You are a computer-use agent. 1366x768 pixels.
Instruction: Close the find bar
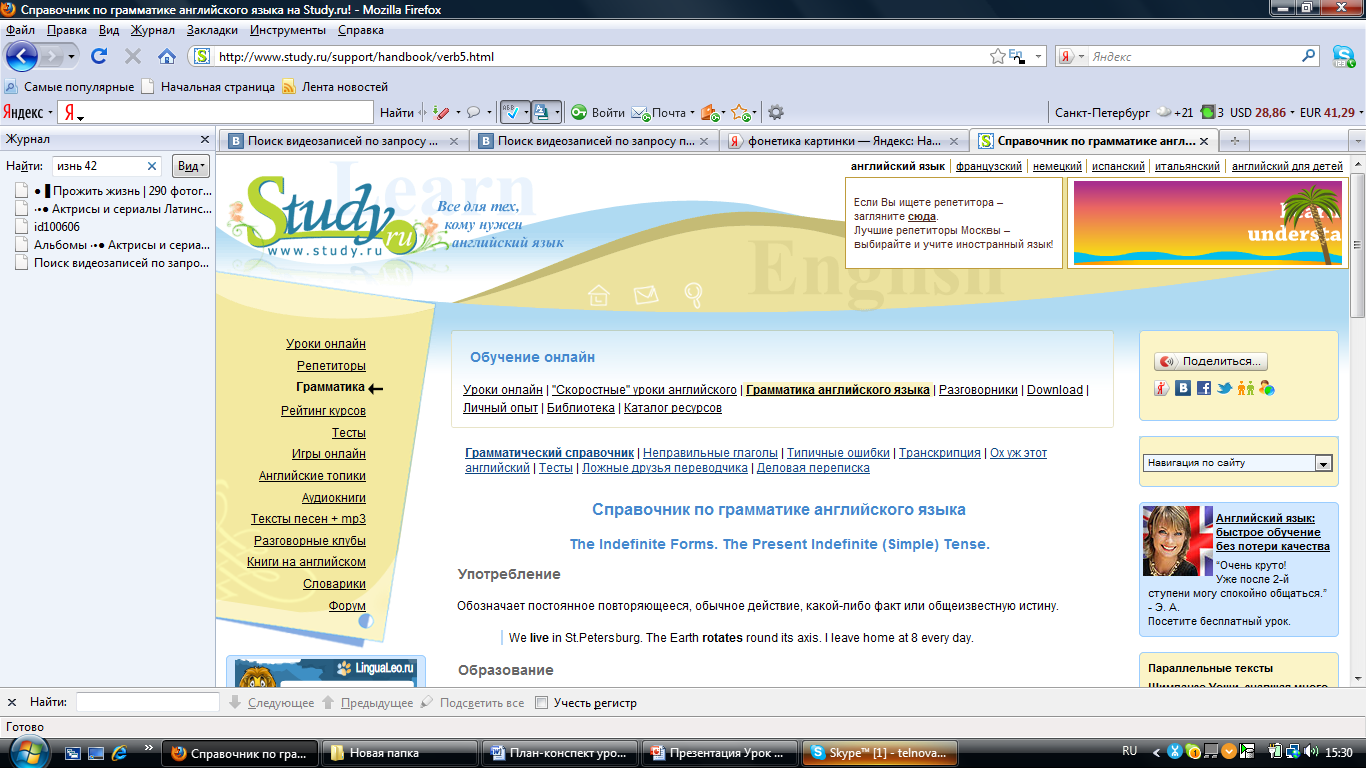click(x=12, y=703)
